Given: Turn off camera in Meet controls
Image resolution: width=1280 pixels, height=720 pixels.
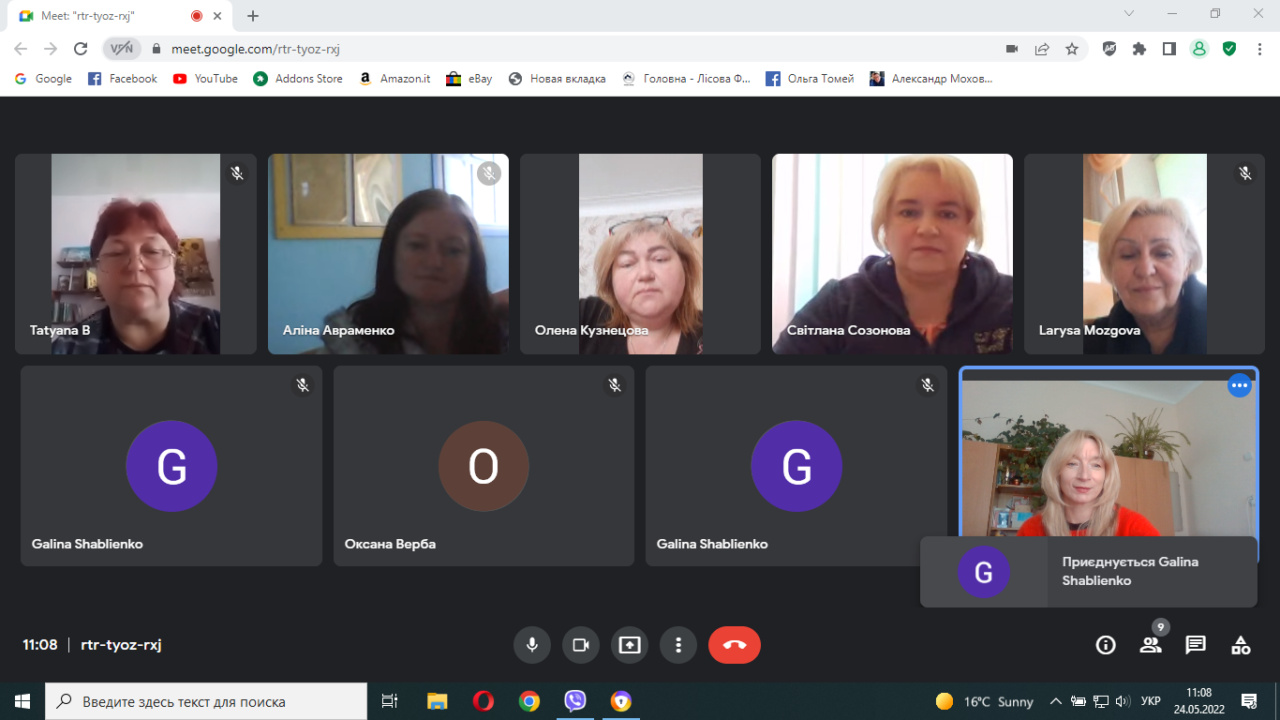Looking at the screenshot, I should (580, 645).
